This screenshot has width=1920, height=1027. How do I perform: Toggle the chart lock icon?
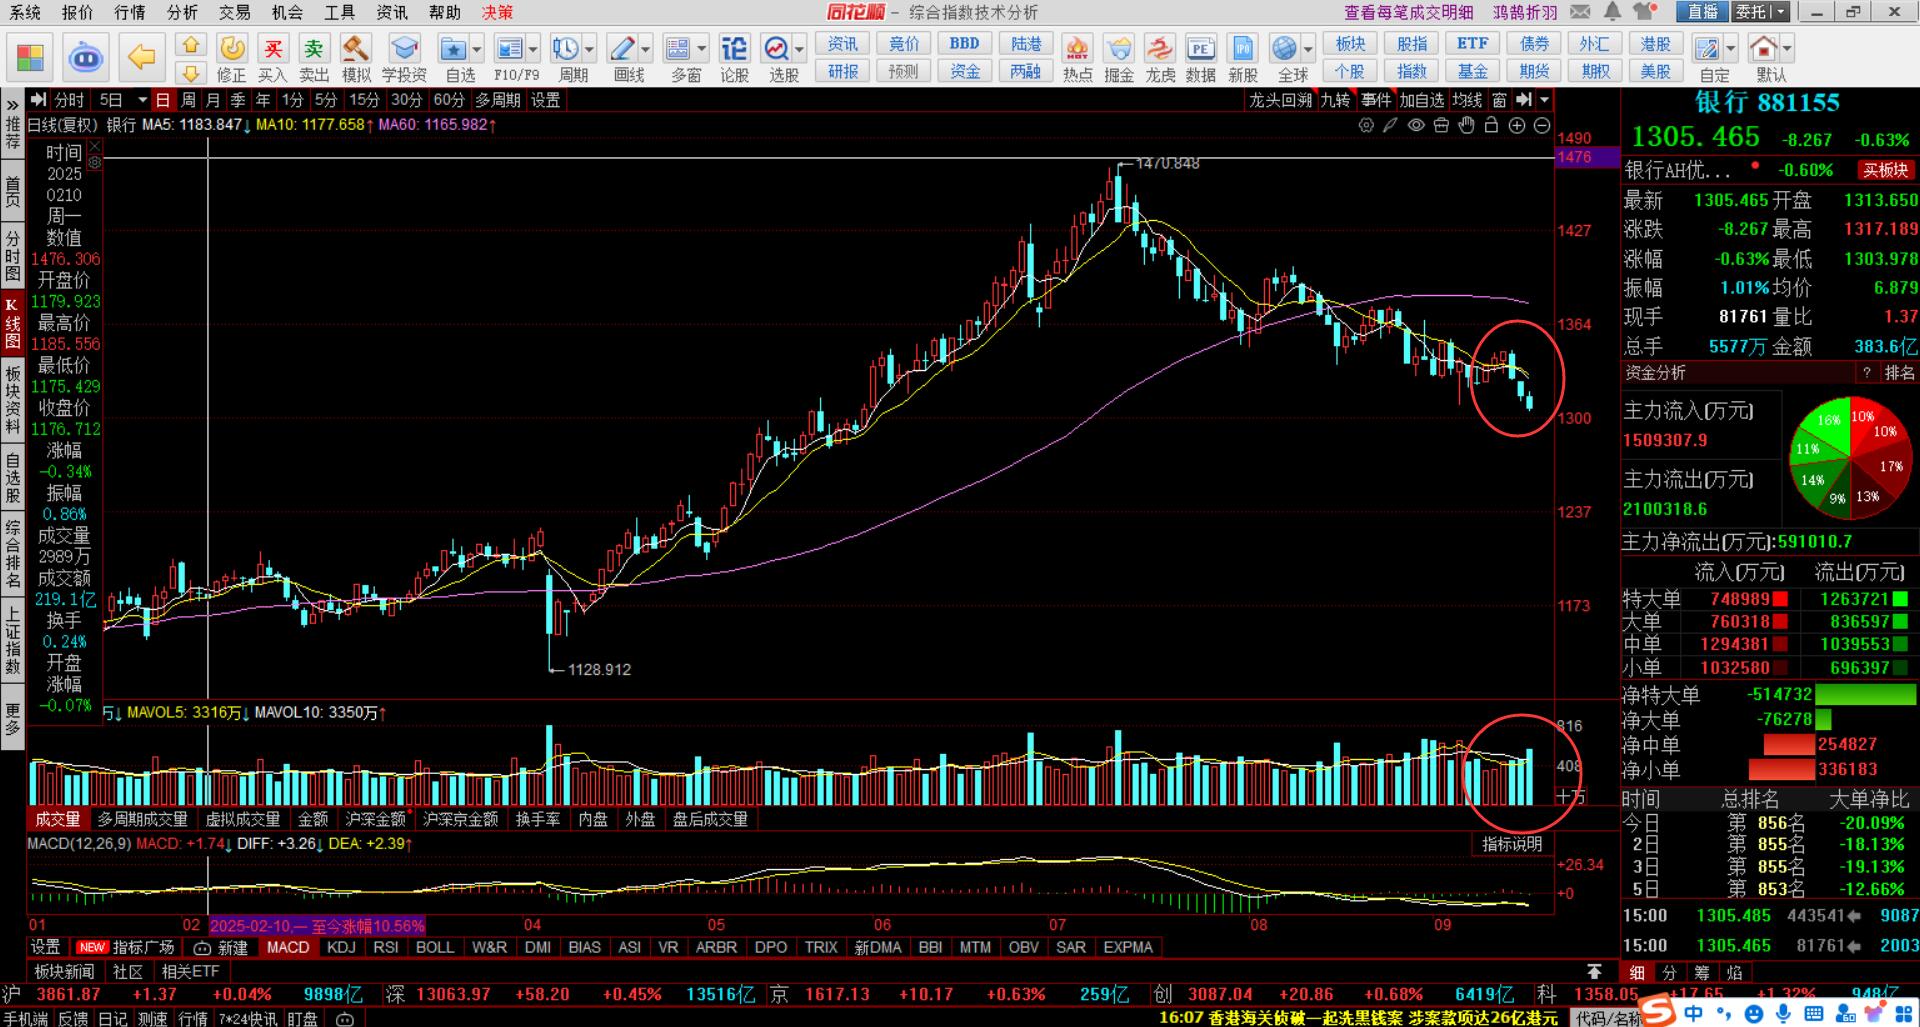pos(1491,125)
